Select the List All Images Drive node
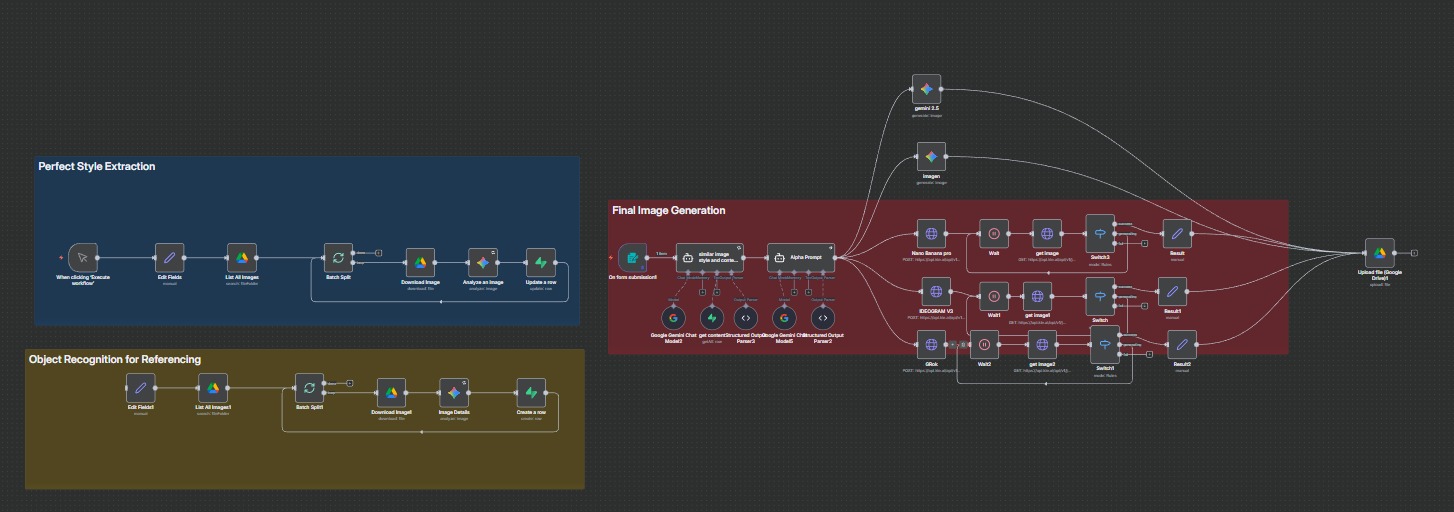 pyautogui.click(x=242, y=258)
